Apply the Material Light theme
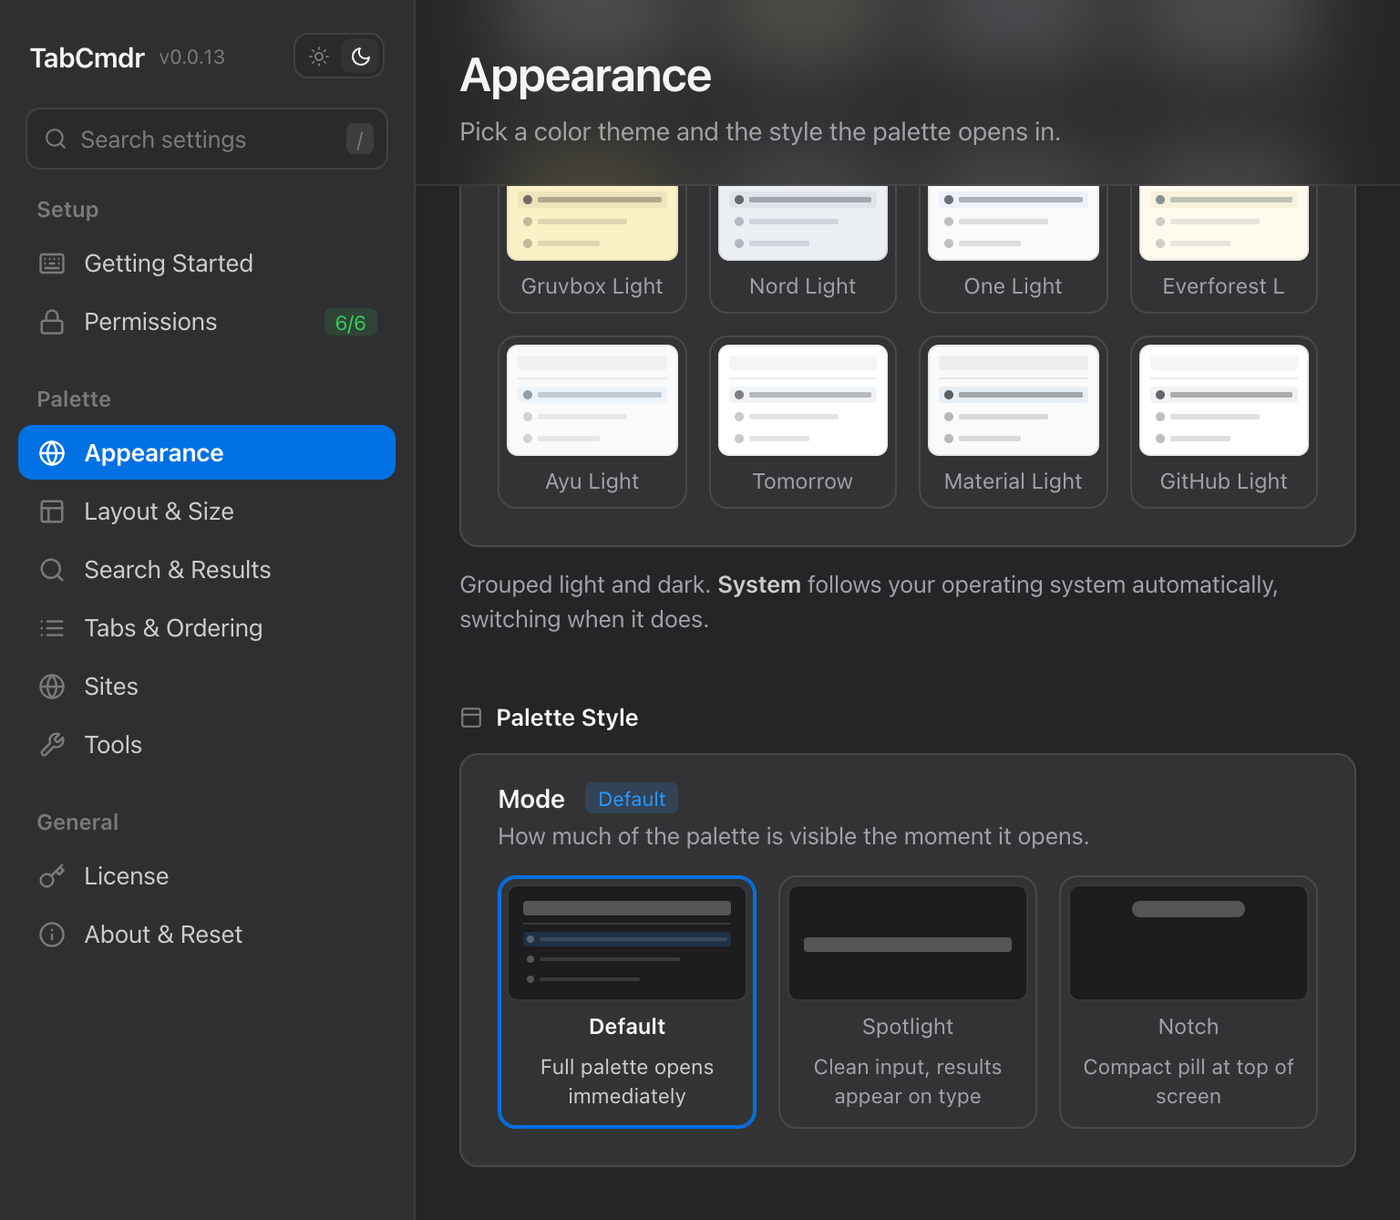The width and height of the screenshot is (1400, 1220). coord(1013,422)
